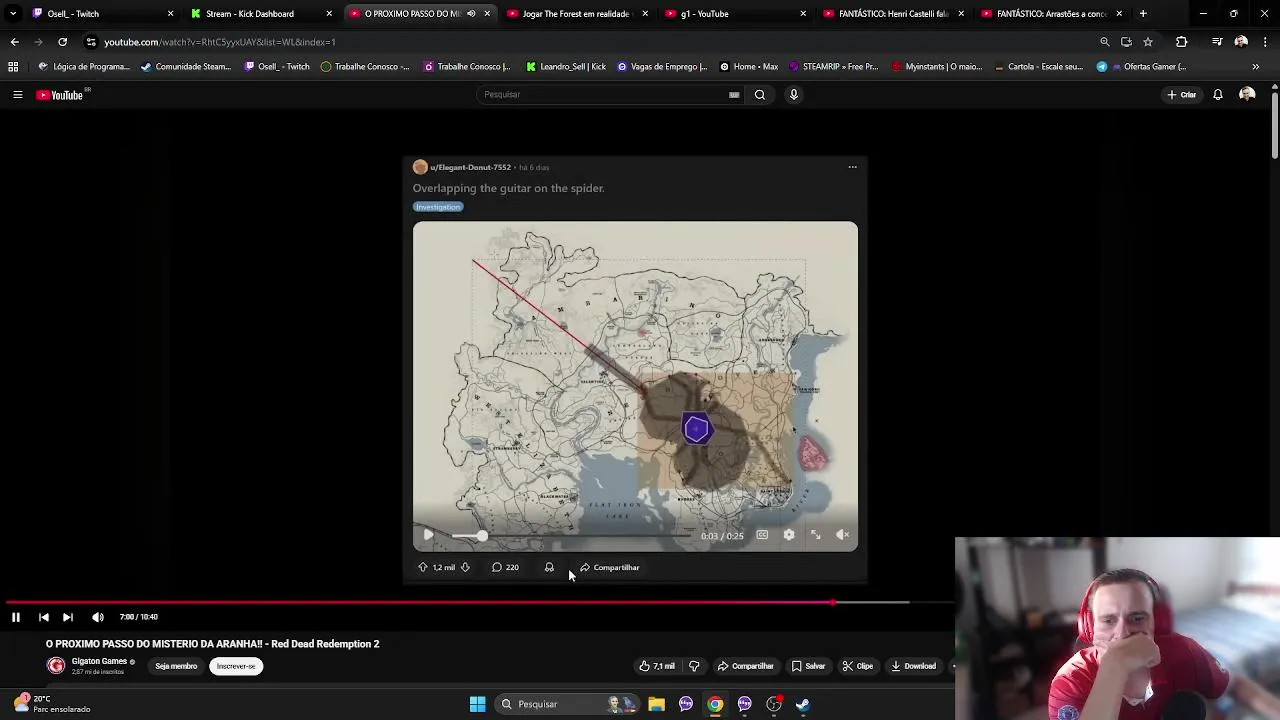Open the on-screen keyboard in YouTube search
Image resolution: width=1280 pixels, height=720 pixels.
point(734,95)
